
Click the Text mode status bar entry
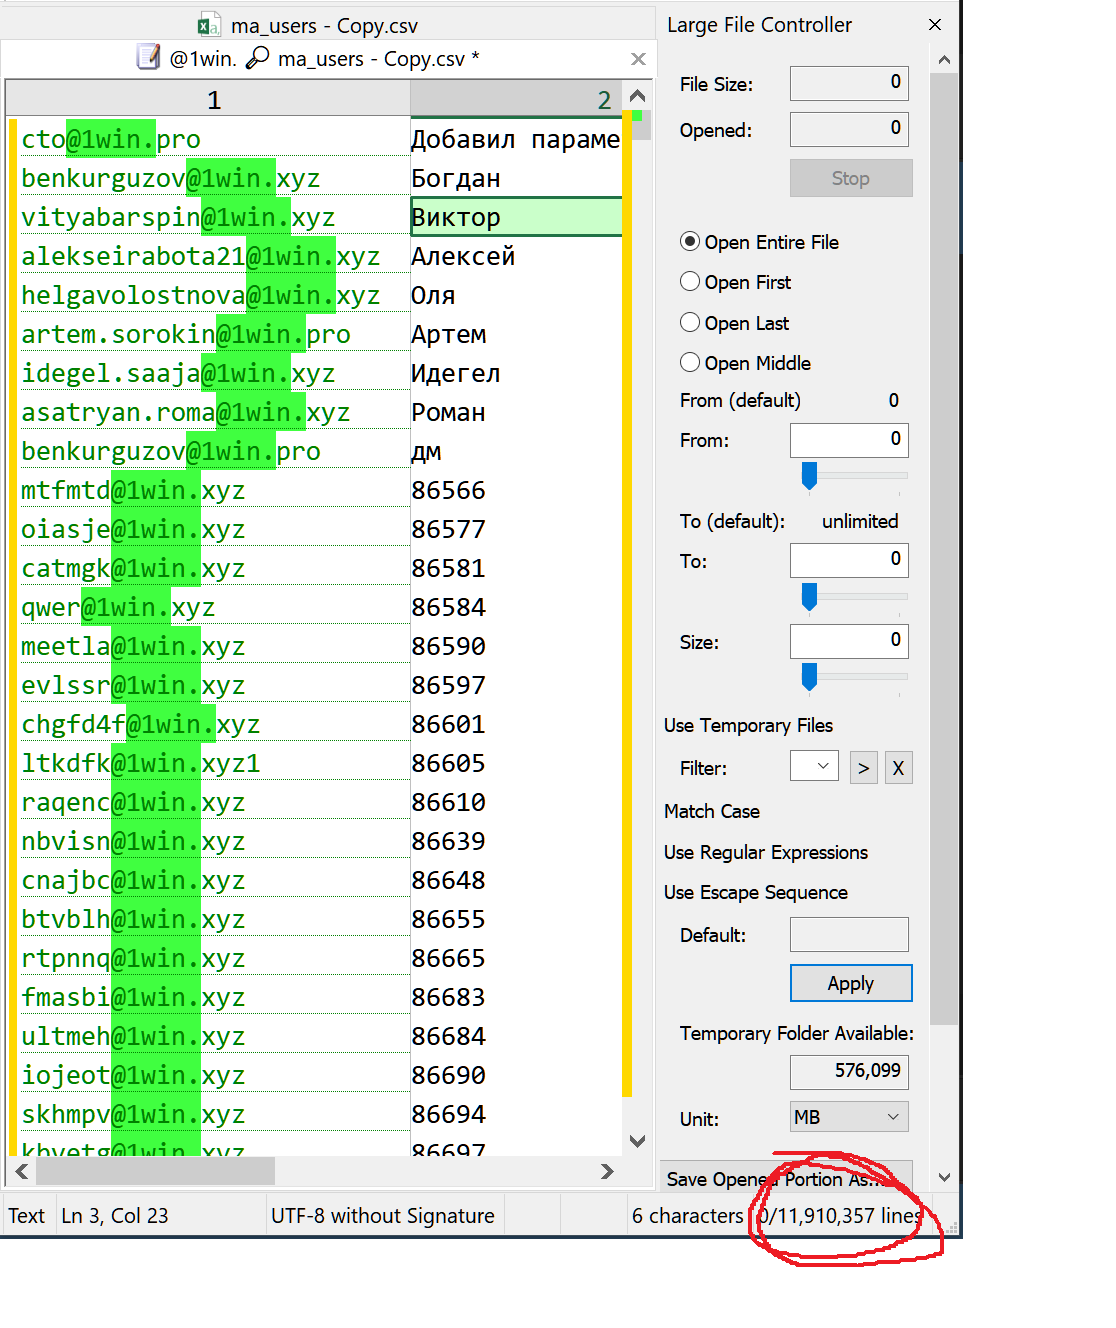tap(27, 1216)
